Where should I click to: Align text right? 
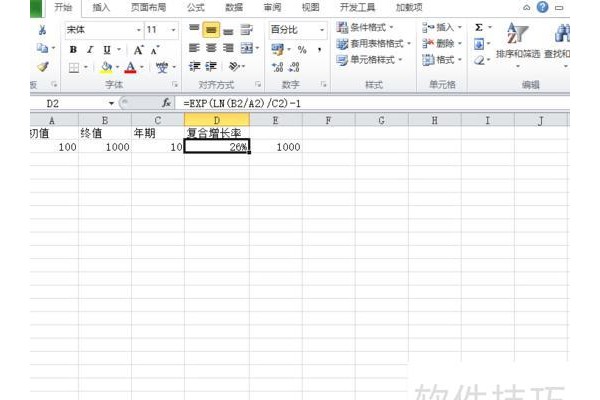pos(228,48)
